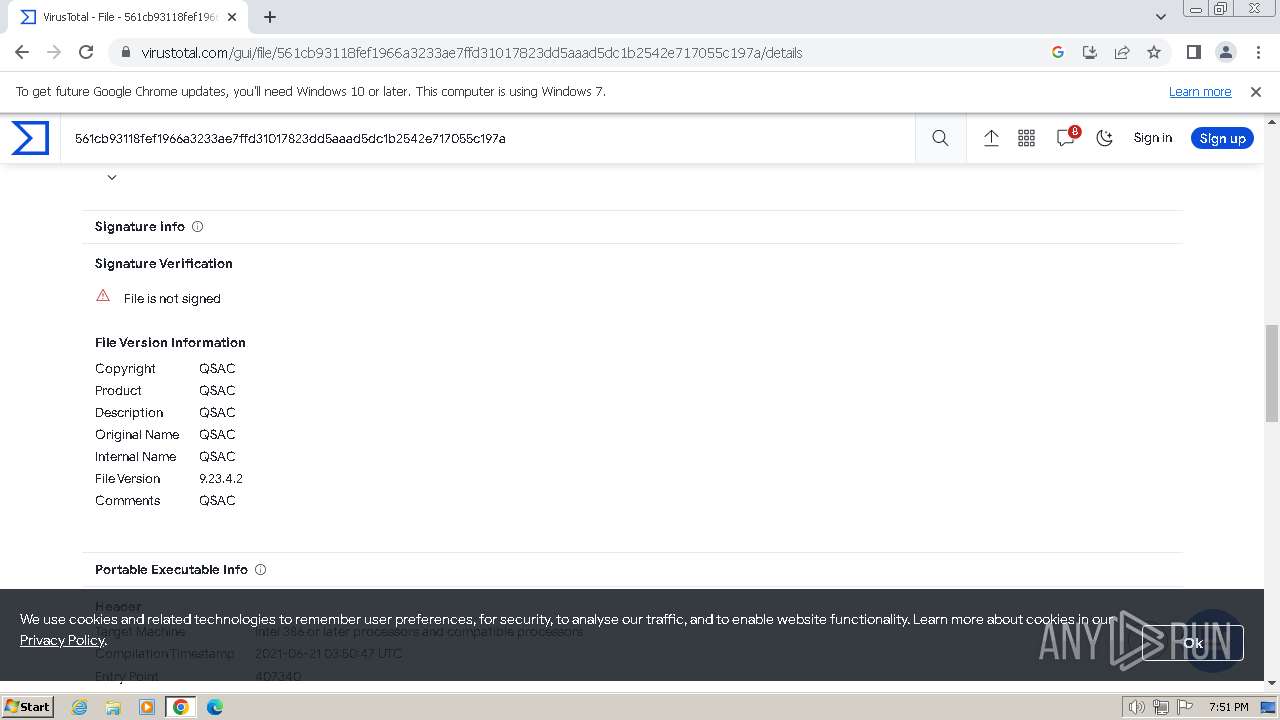Image resolution: width=1280 pixels, height=720 pixels.
Task: Click the not-signed warning icon
Action: click(x=103, y=296)
